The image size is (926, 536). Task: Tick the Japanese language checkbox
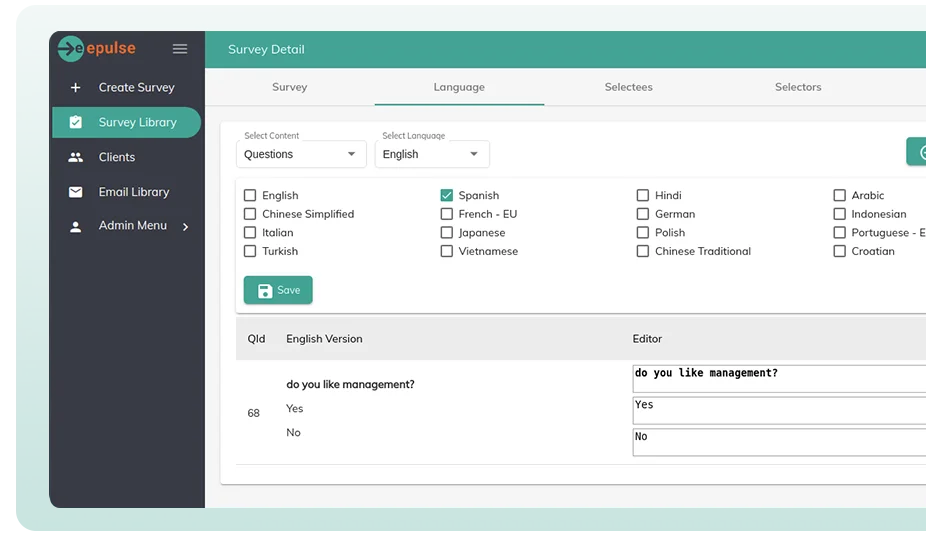447,233
